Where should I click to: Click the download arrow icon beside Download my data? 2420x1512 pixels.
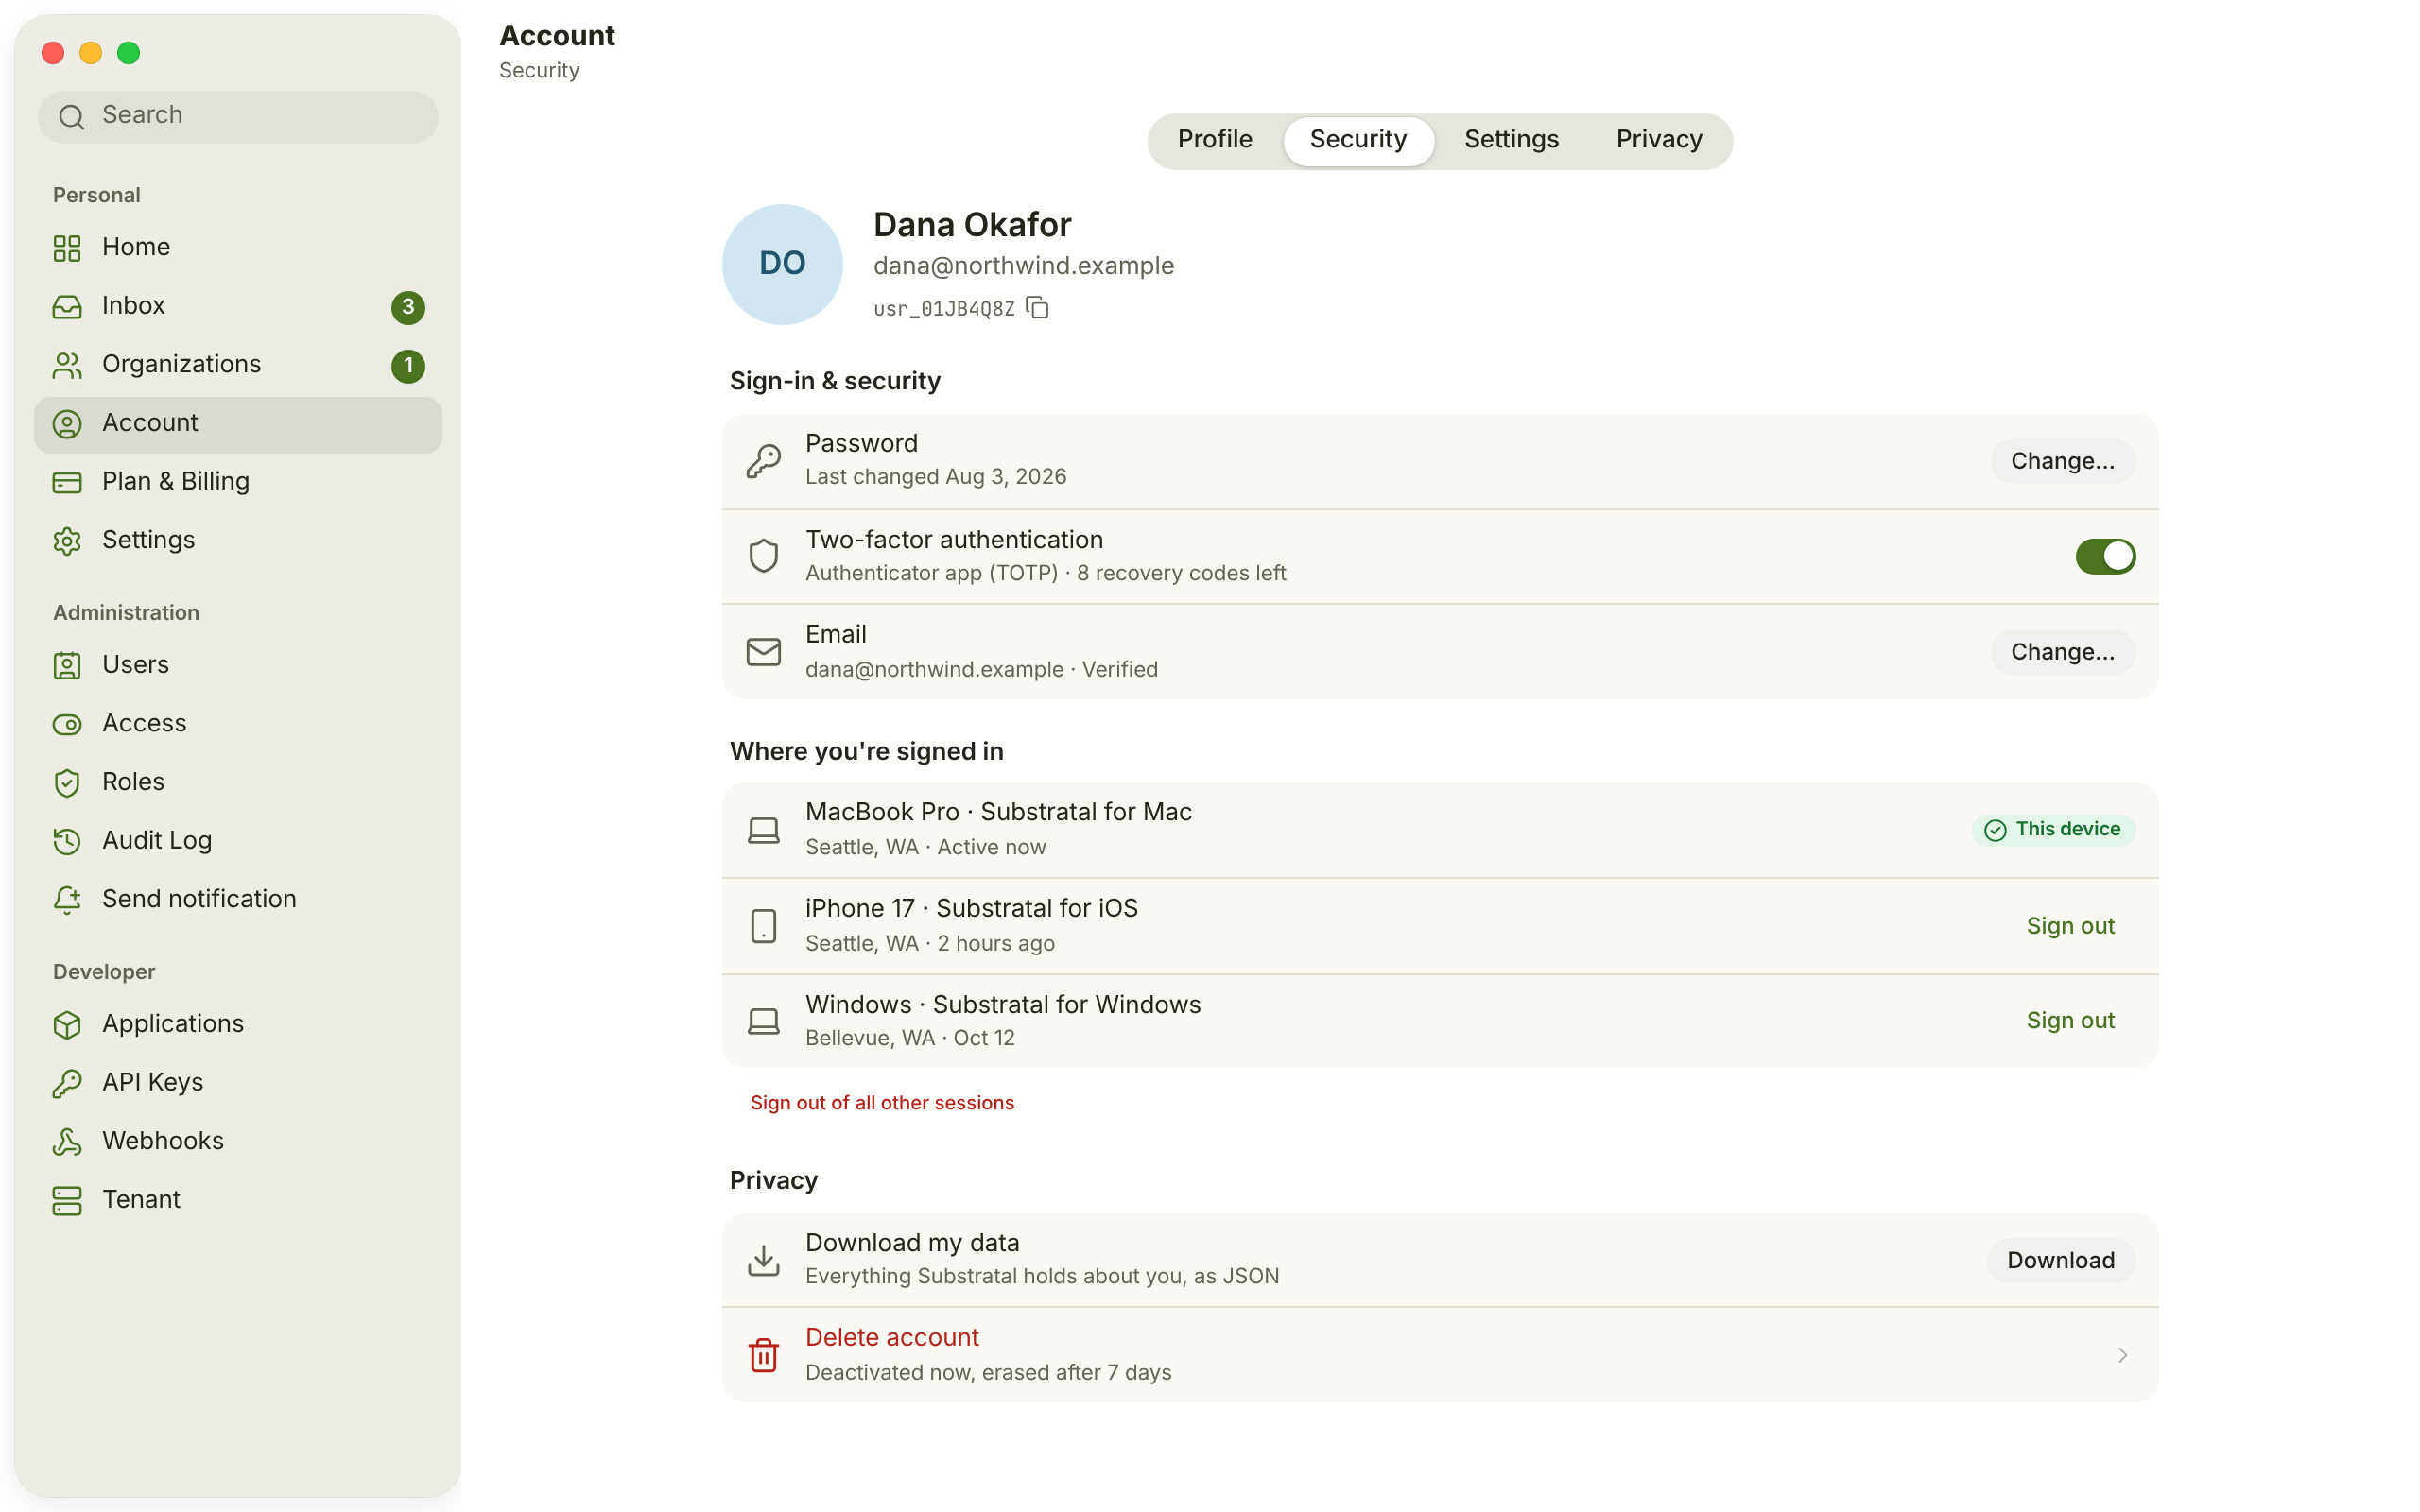click(x=763, y=1260)
